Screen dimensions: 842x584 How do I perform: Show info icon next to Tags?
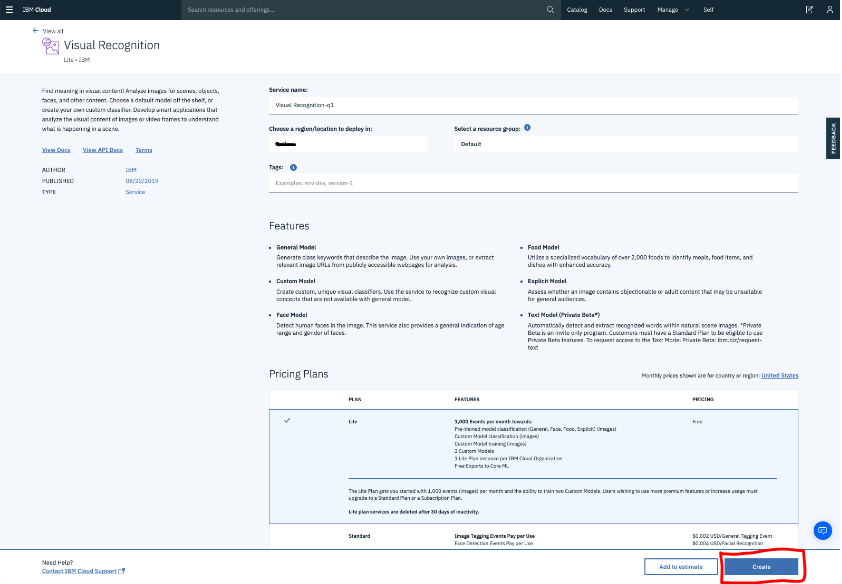tap(293, 167)
